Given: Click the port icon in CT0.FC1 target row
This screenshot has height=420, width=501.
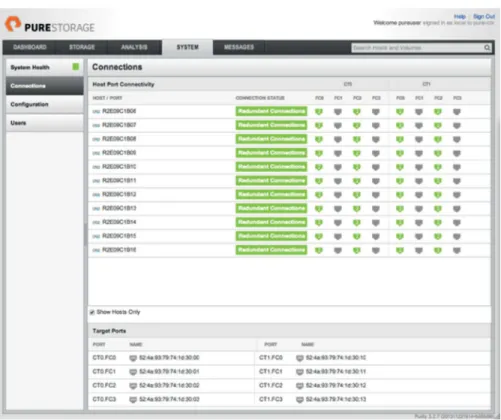Looking at the screenshot, I should pos(133,372).
